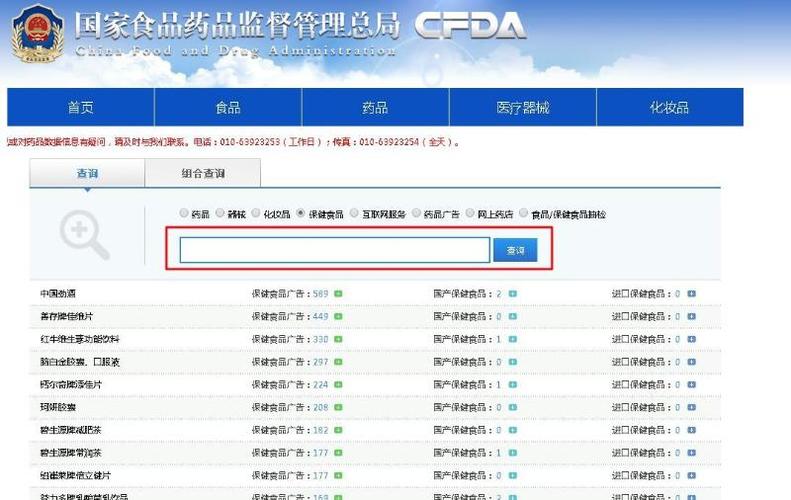This screenshot has height=500, width=791.
Task: Expand 进口保健食品 plus in 碧生源牌减肥茶 row
Action: click(x=692, y=430)
